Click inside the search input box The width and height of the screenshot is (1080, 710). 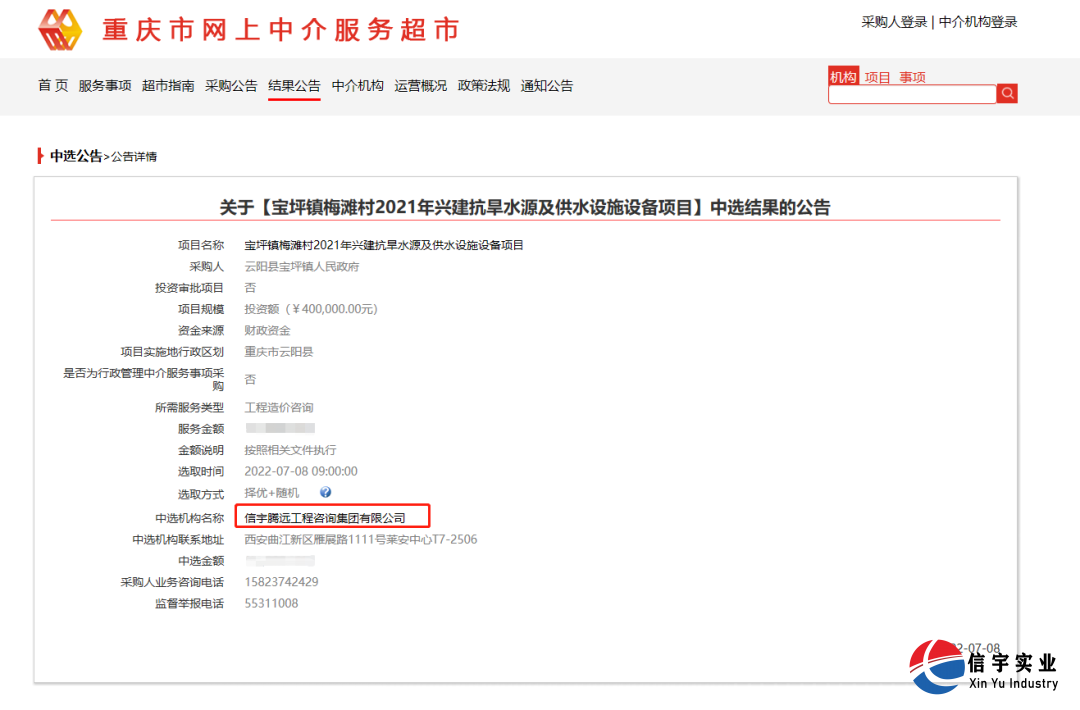click(910, 93)
